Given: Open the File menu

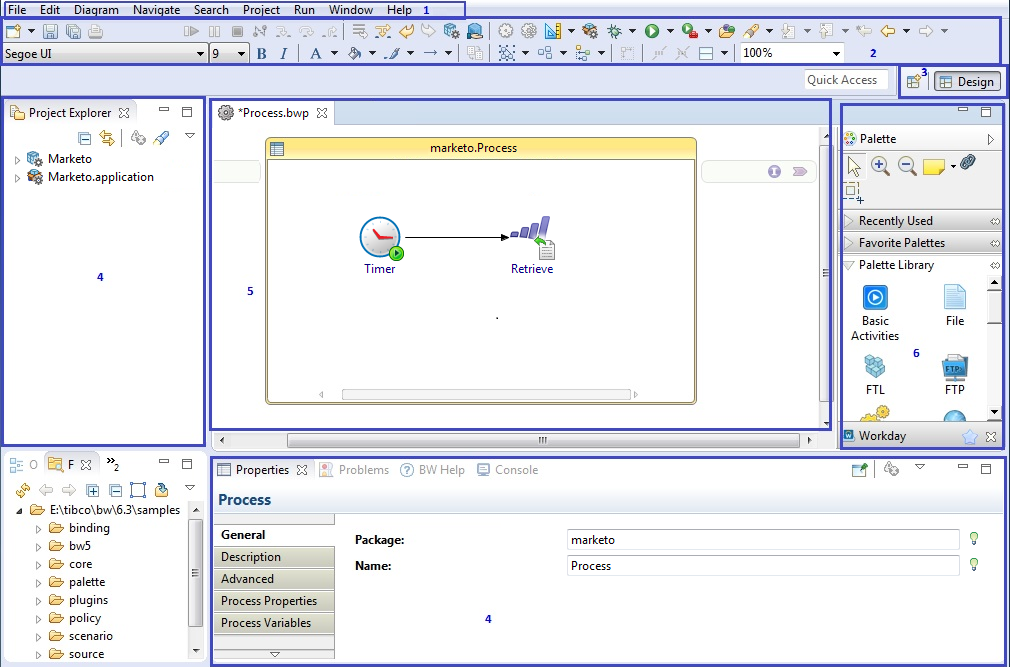Looking at the screenshot, I should click(x=17, y=10).
